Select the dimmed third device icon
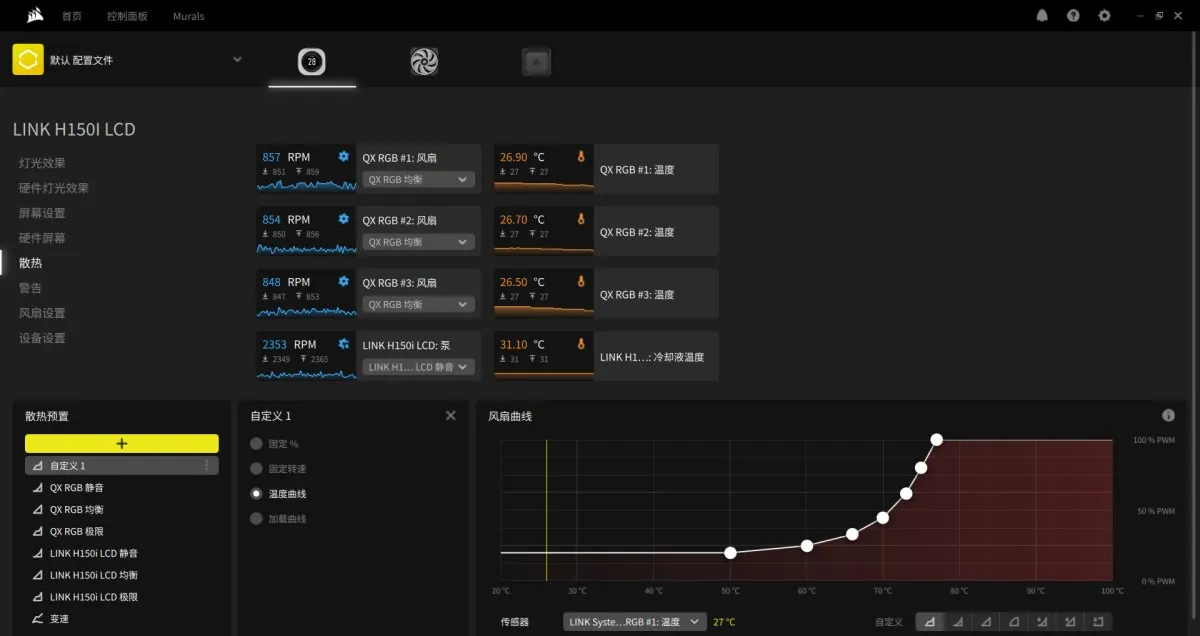 point(536,62)
